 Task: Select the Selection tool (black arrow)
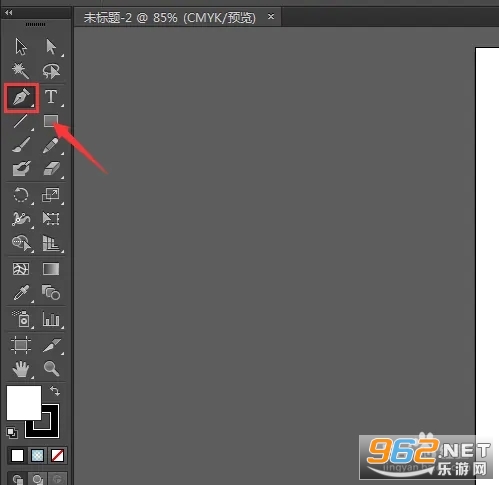[x=21, y=47]
